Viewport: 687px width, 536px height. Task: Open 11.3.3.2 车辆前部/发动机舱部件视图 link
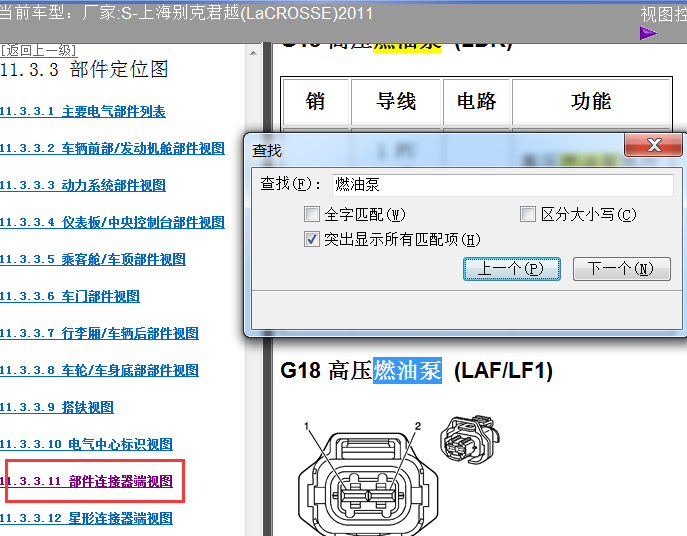(x=112, y=148)
